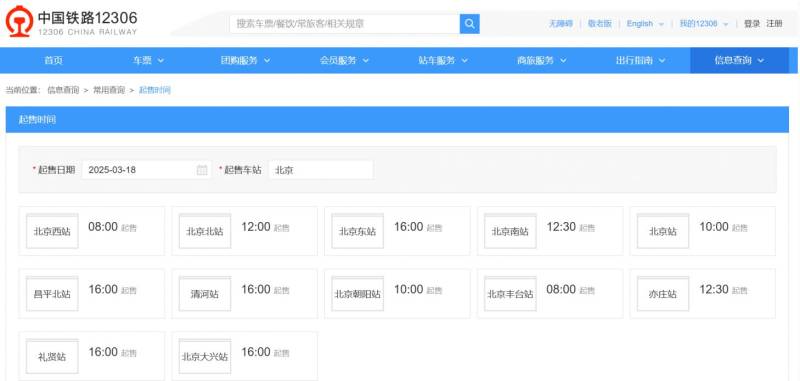The image size is (800, 381).
Task: Open the 无障碍 accessibility link
Action: (x=560, y=23)
